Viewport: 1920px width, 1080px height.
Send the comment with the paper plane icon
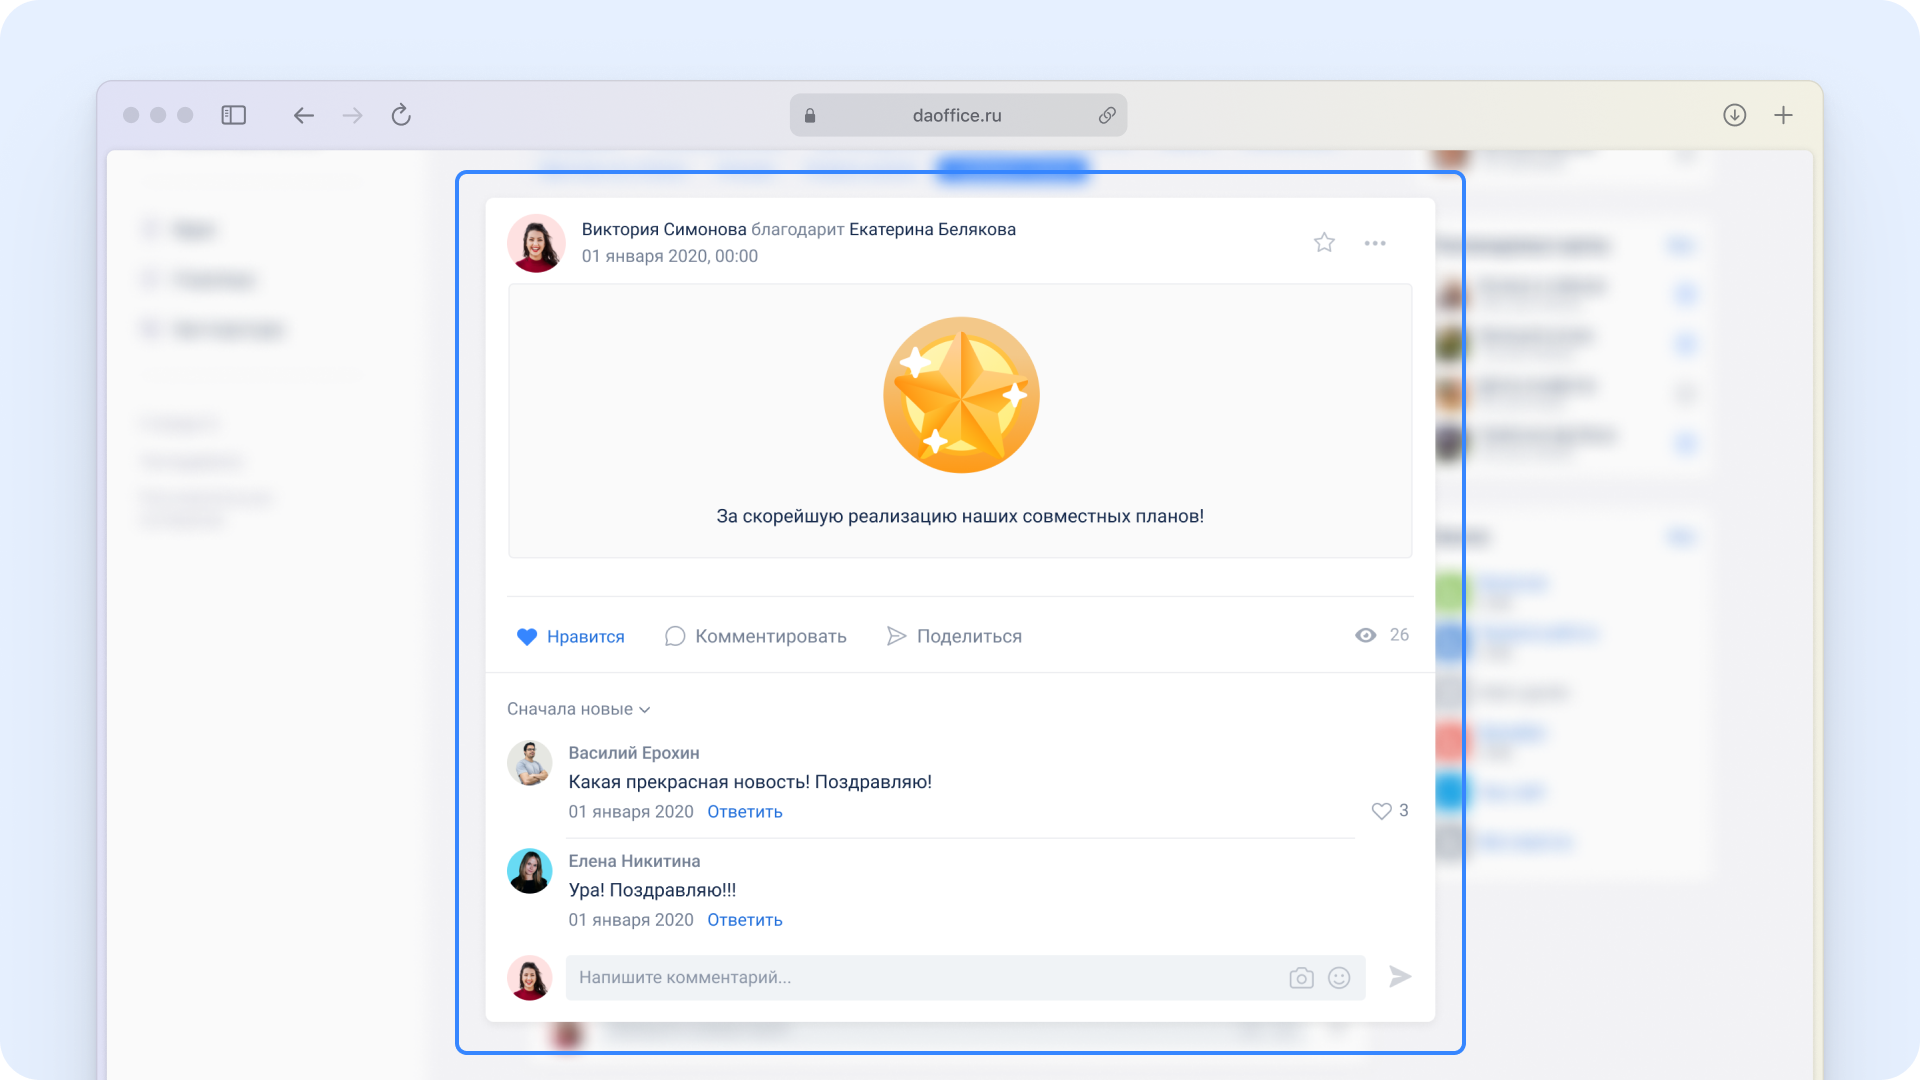click(1400, 977)
